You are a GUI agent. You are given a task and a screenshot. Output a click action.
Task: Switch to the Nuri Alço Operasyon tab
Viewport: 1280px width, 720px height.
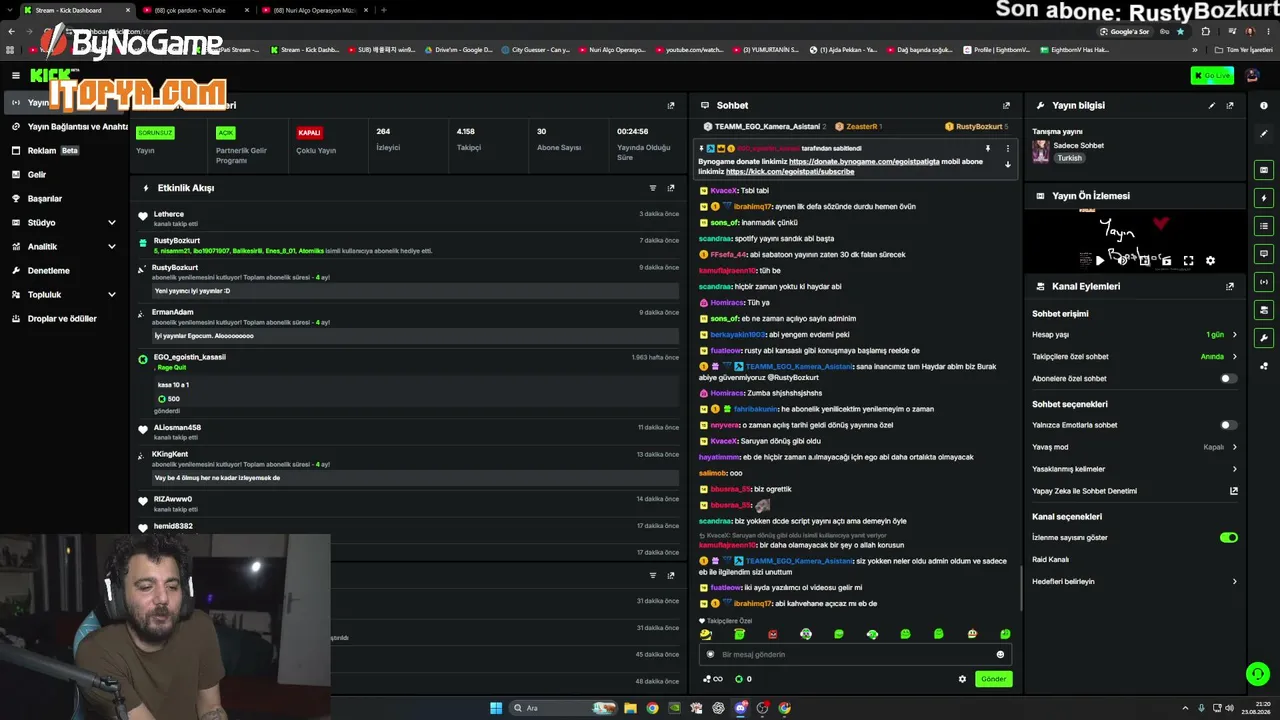313,10
